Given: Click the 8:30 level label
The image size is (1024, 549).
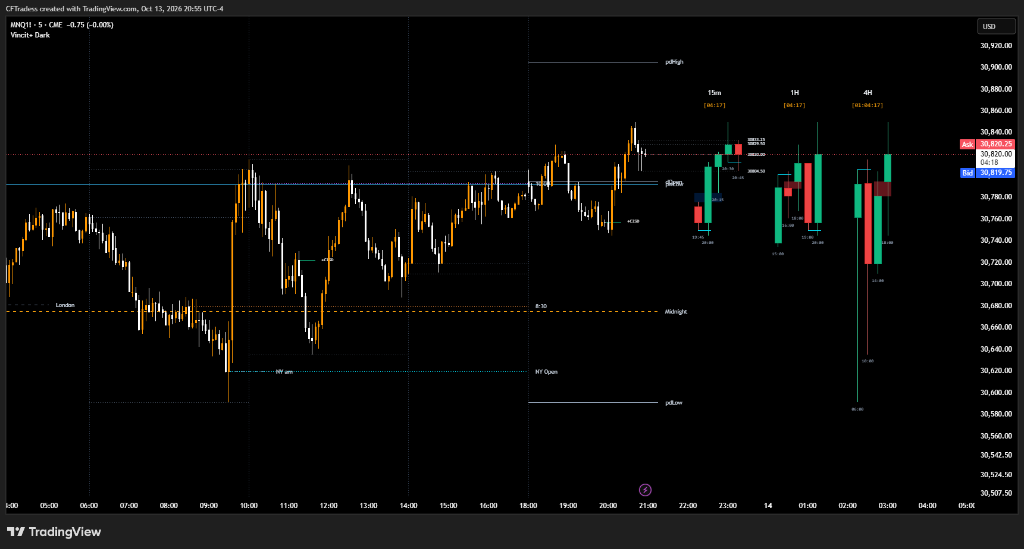Looking at the screenshot, I should (541, 306).
